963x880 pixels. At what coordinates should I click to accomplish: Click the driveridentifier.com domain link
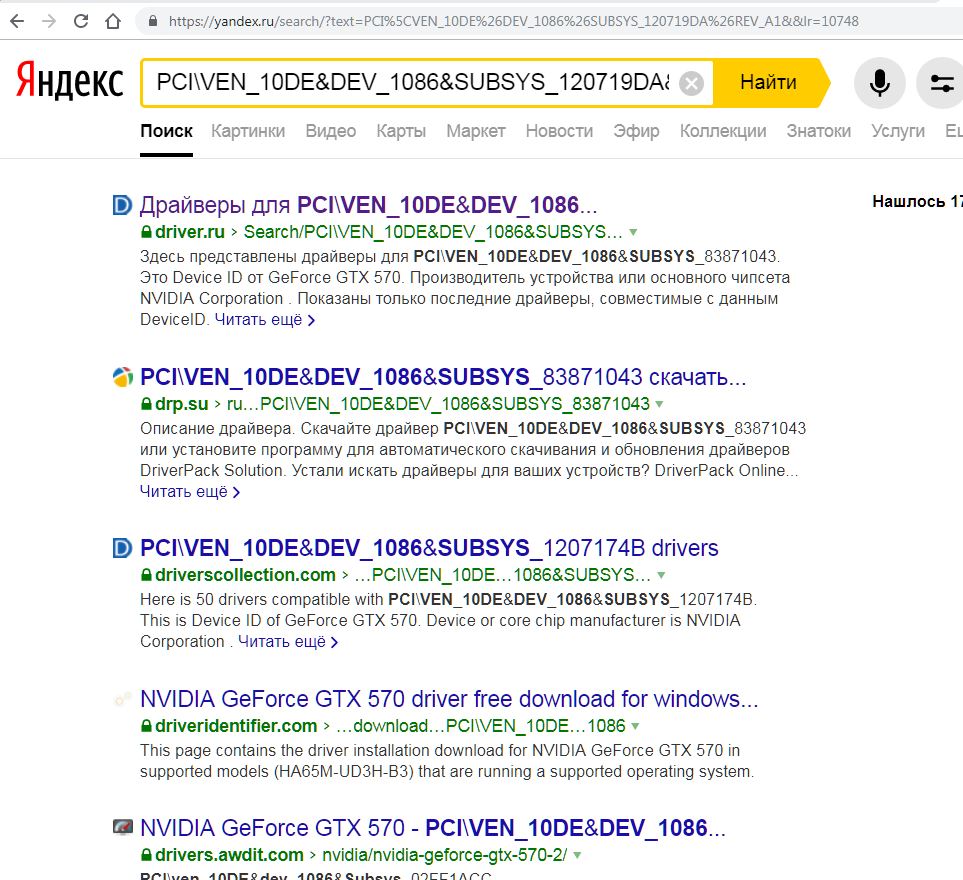pyautogui.click(x=236, y=726)
